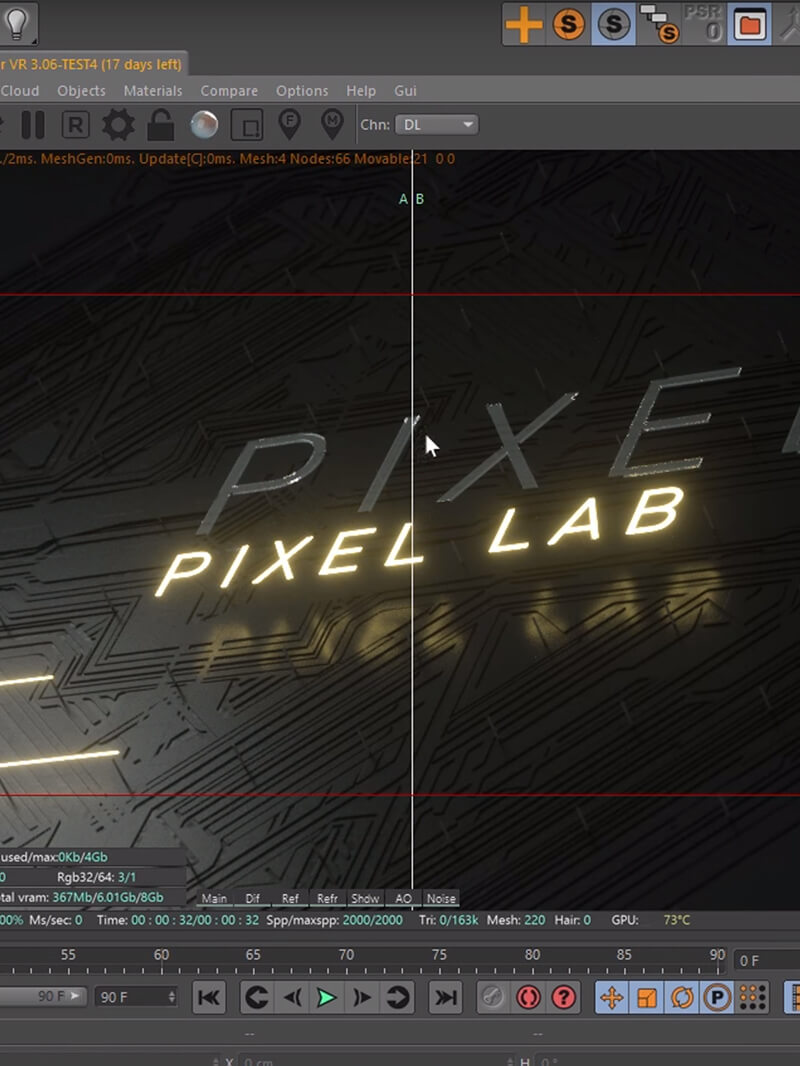Toggle the red circular autokeying button
The height and width of the screenshot is (1066, 800).
click(x=528, y=997)
